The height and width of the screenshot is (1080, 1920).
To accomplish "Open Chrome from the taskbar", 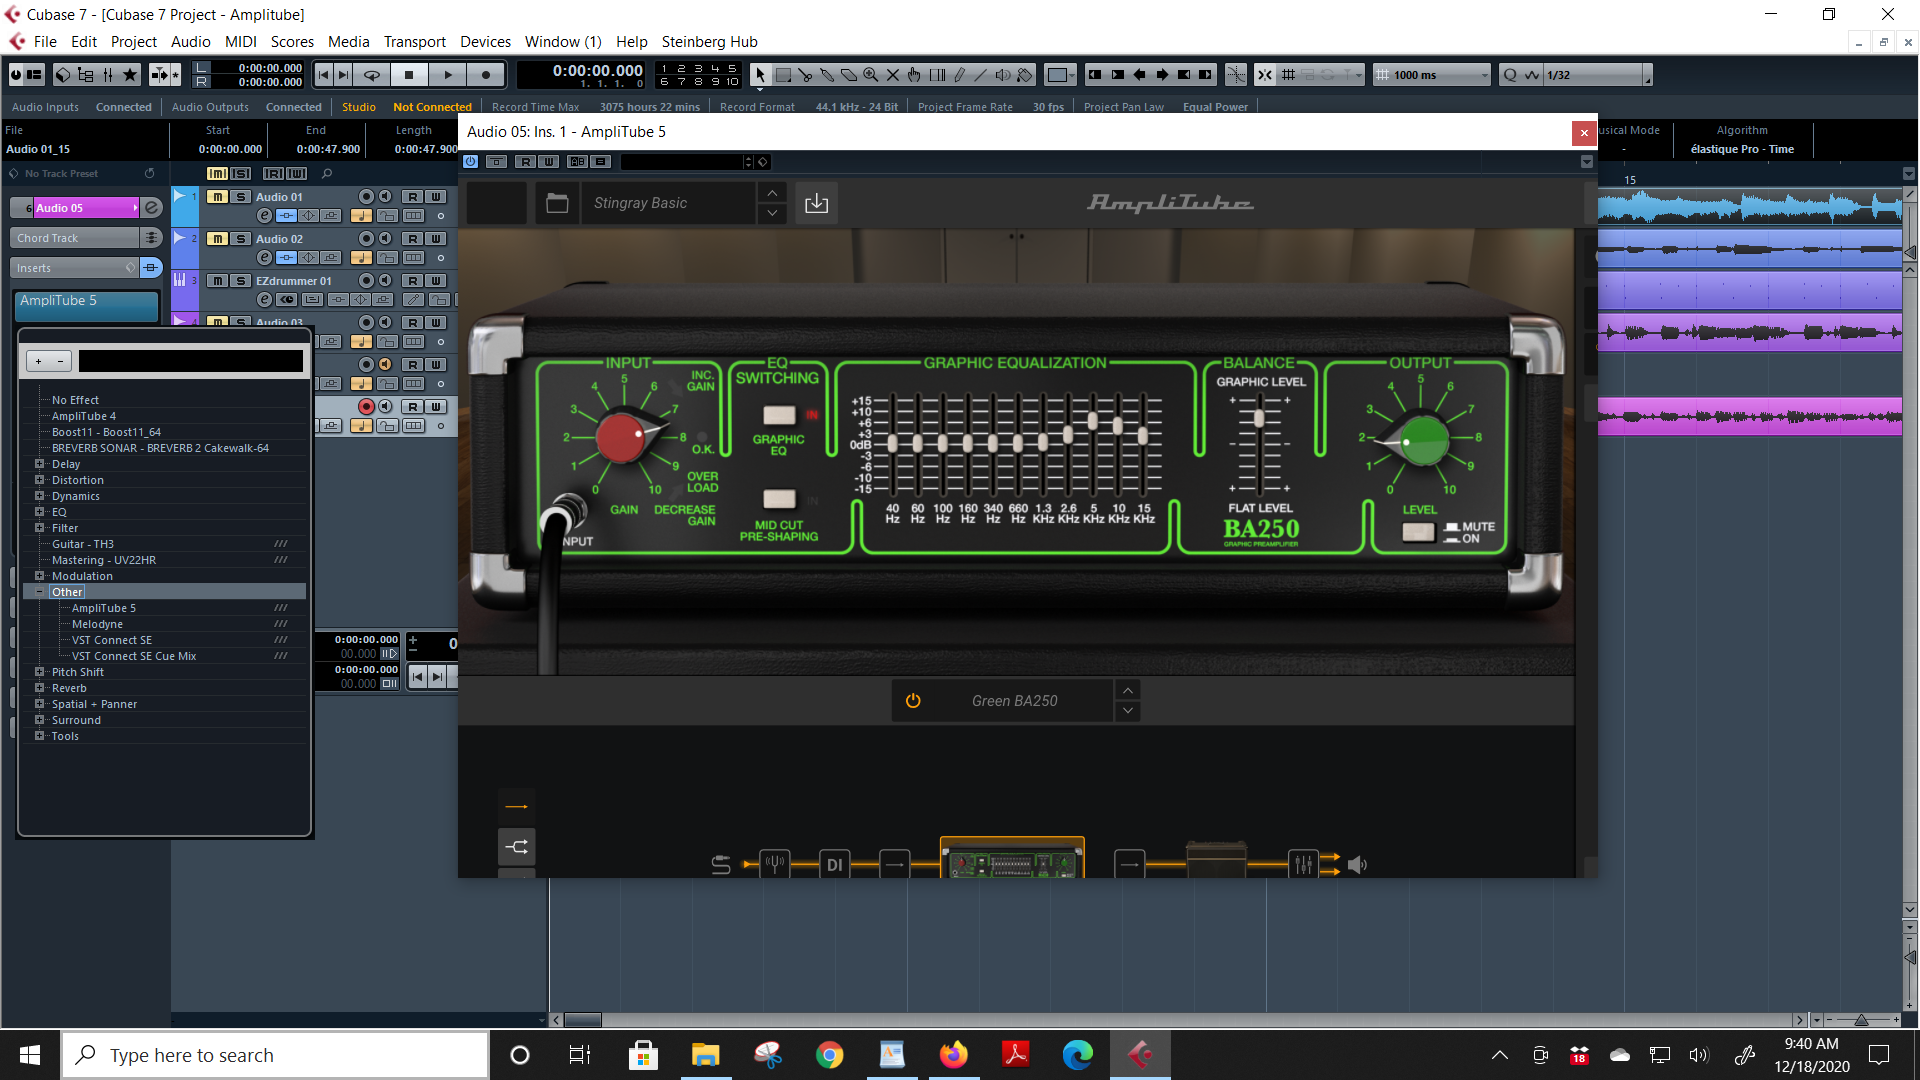I will (829, 1055).
